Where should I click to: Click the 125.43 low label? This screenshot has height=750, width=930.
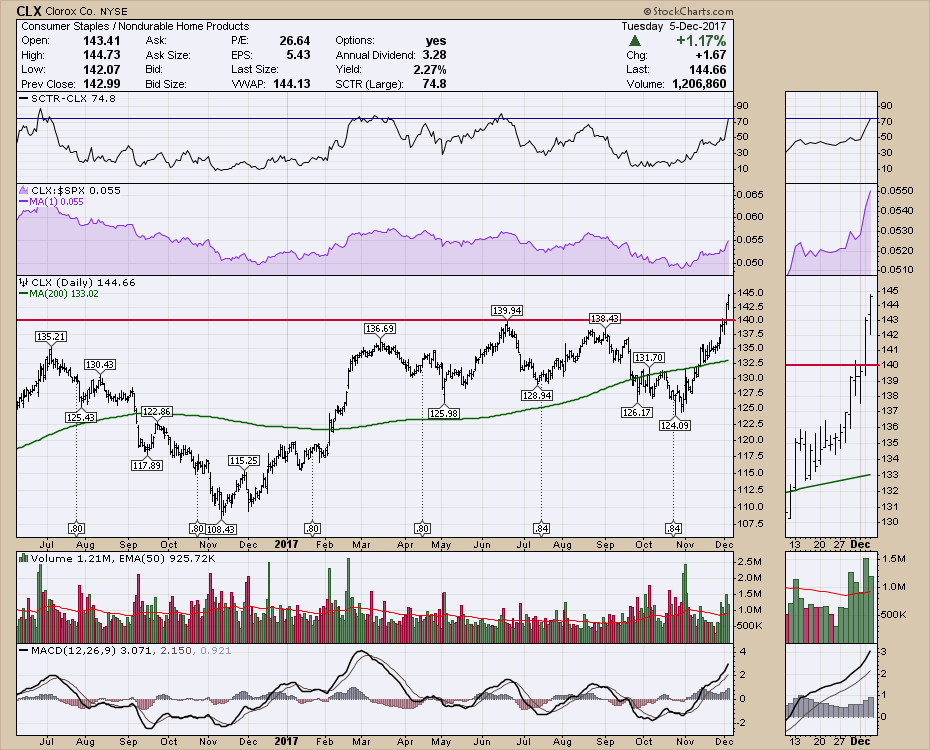81,417
